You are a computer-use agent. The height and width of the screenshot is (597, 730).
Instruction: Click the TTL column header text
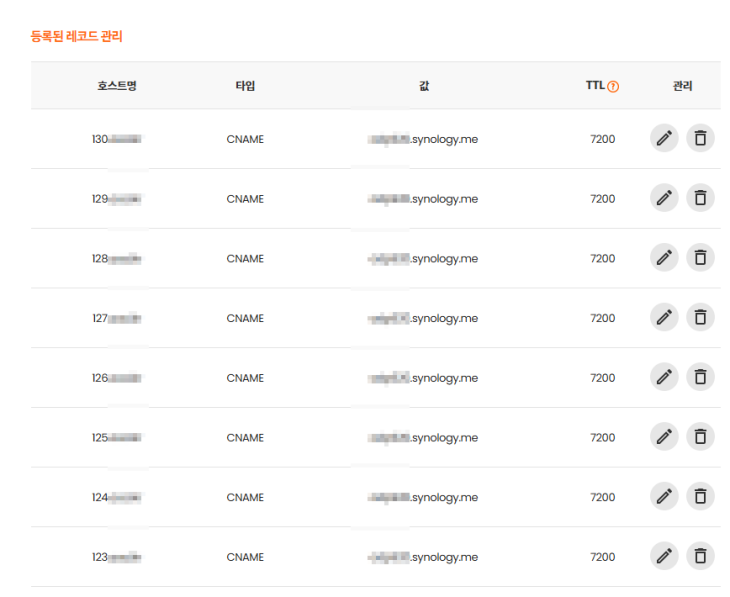click(595, 86)
